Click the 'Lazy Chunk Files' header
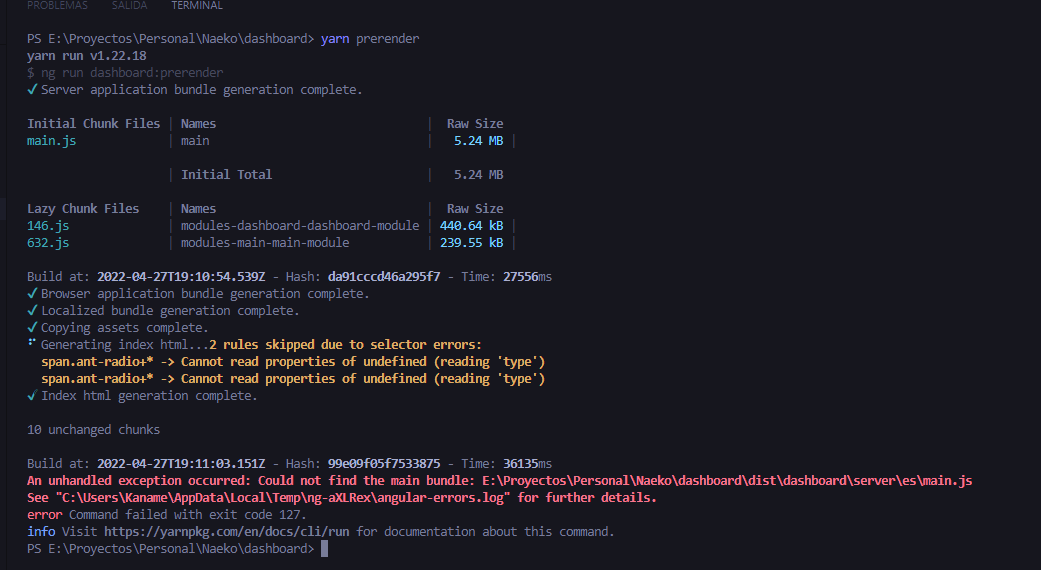 [x=83, y=209]
